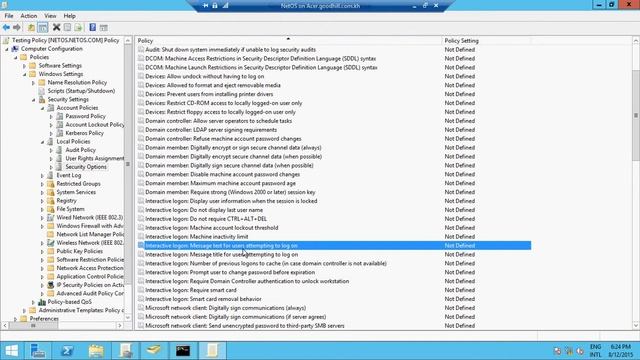Open the View menu
This screenshot has height=360, width=640.
coord(50,16)
